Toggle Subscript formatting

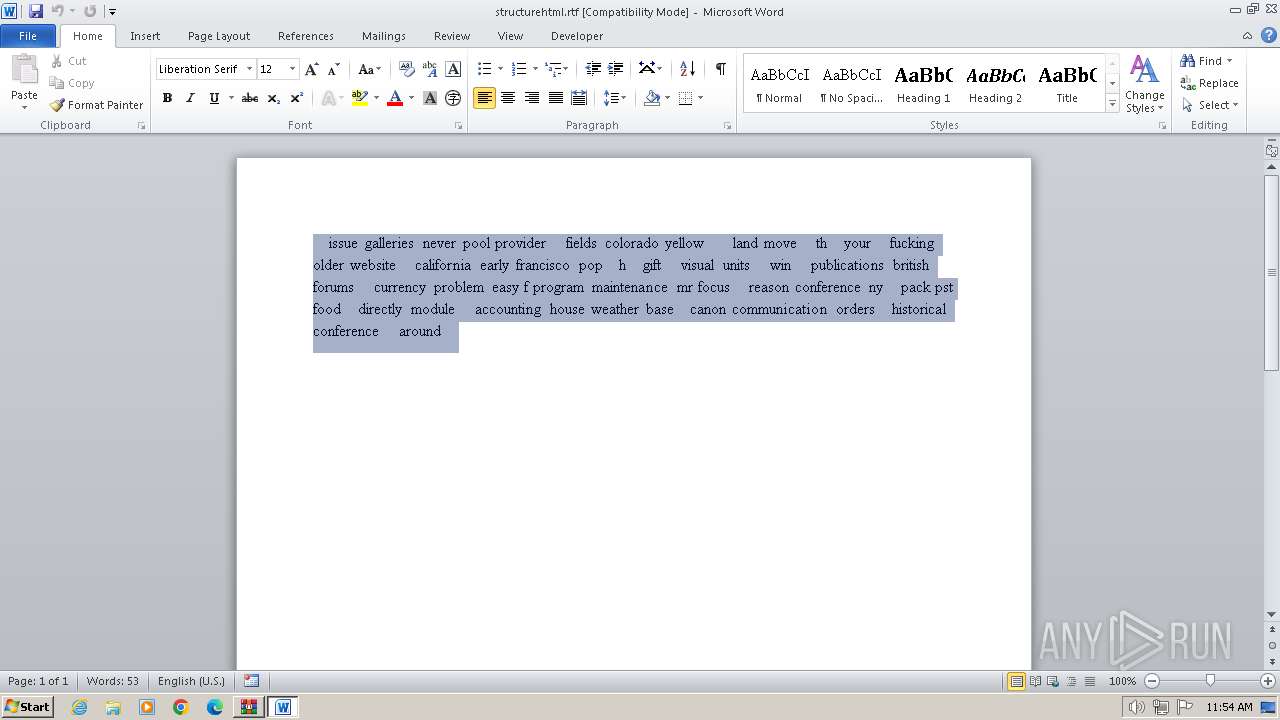click(274, 98)
